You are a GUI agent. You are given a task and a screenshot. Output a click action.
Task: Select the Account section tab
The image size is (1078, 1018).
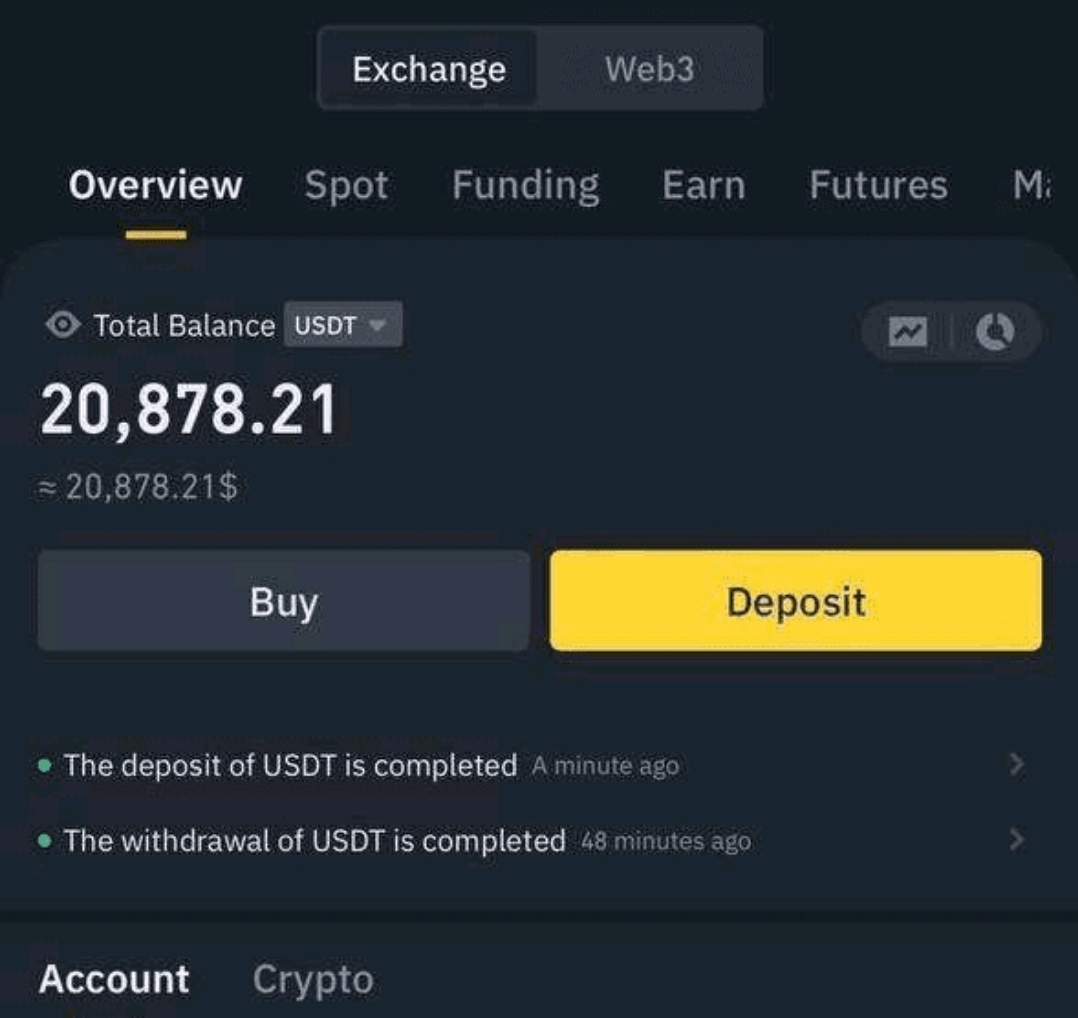point(114,979)
